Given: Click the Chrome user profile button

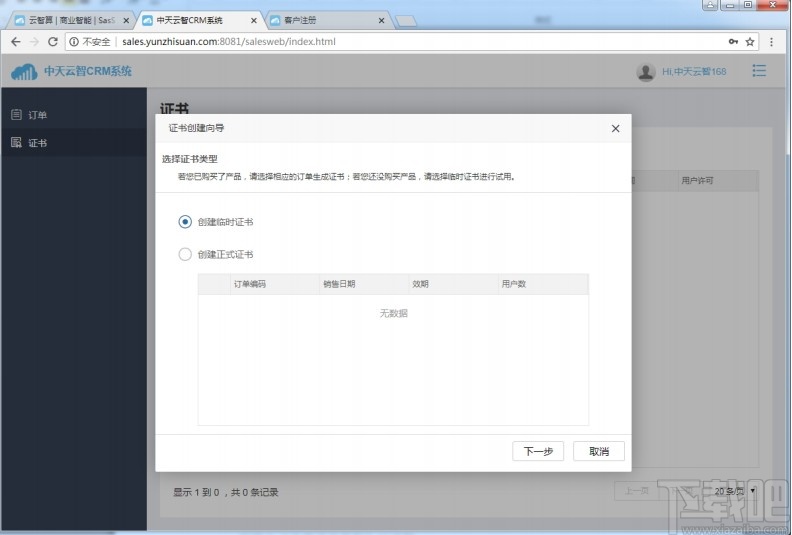Looking at the screenshot, I should coord(710,5).
